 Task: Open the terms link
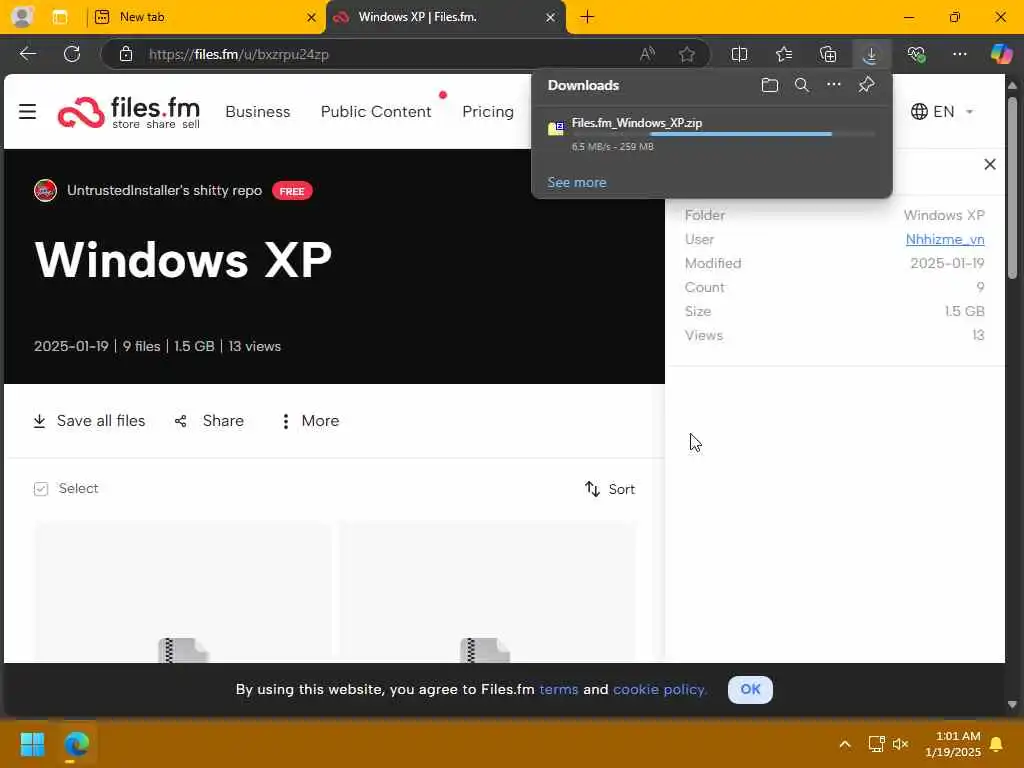pyautogui.click(x=558, y=690)
